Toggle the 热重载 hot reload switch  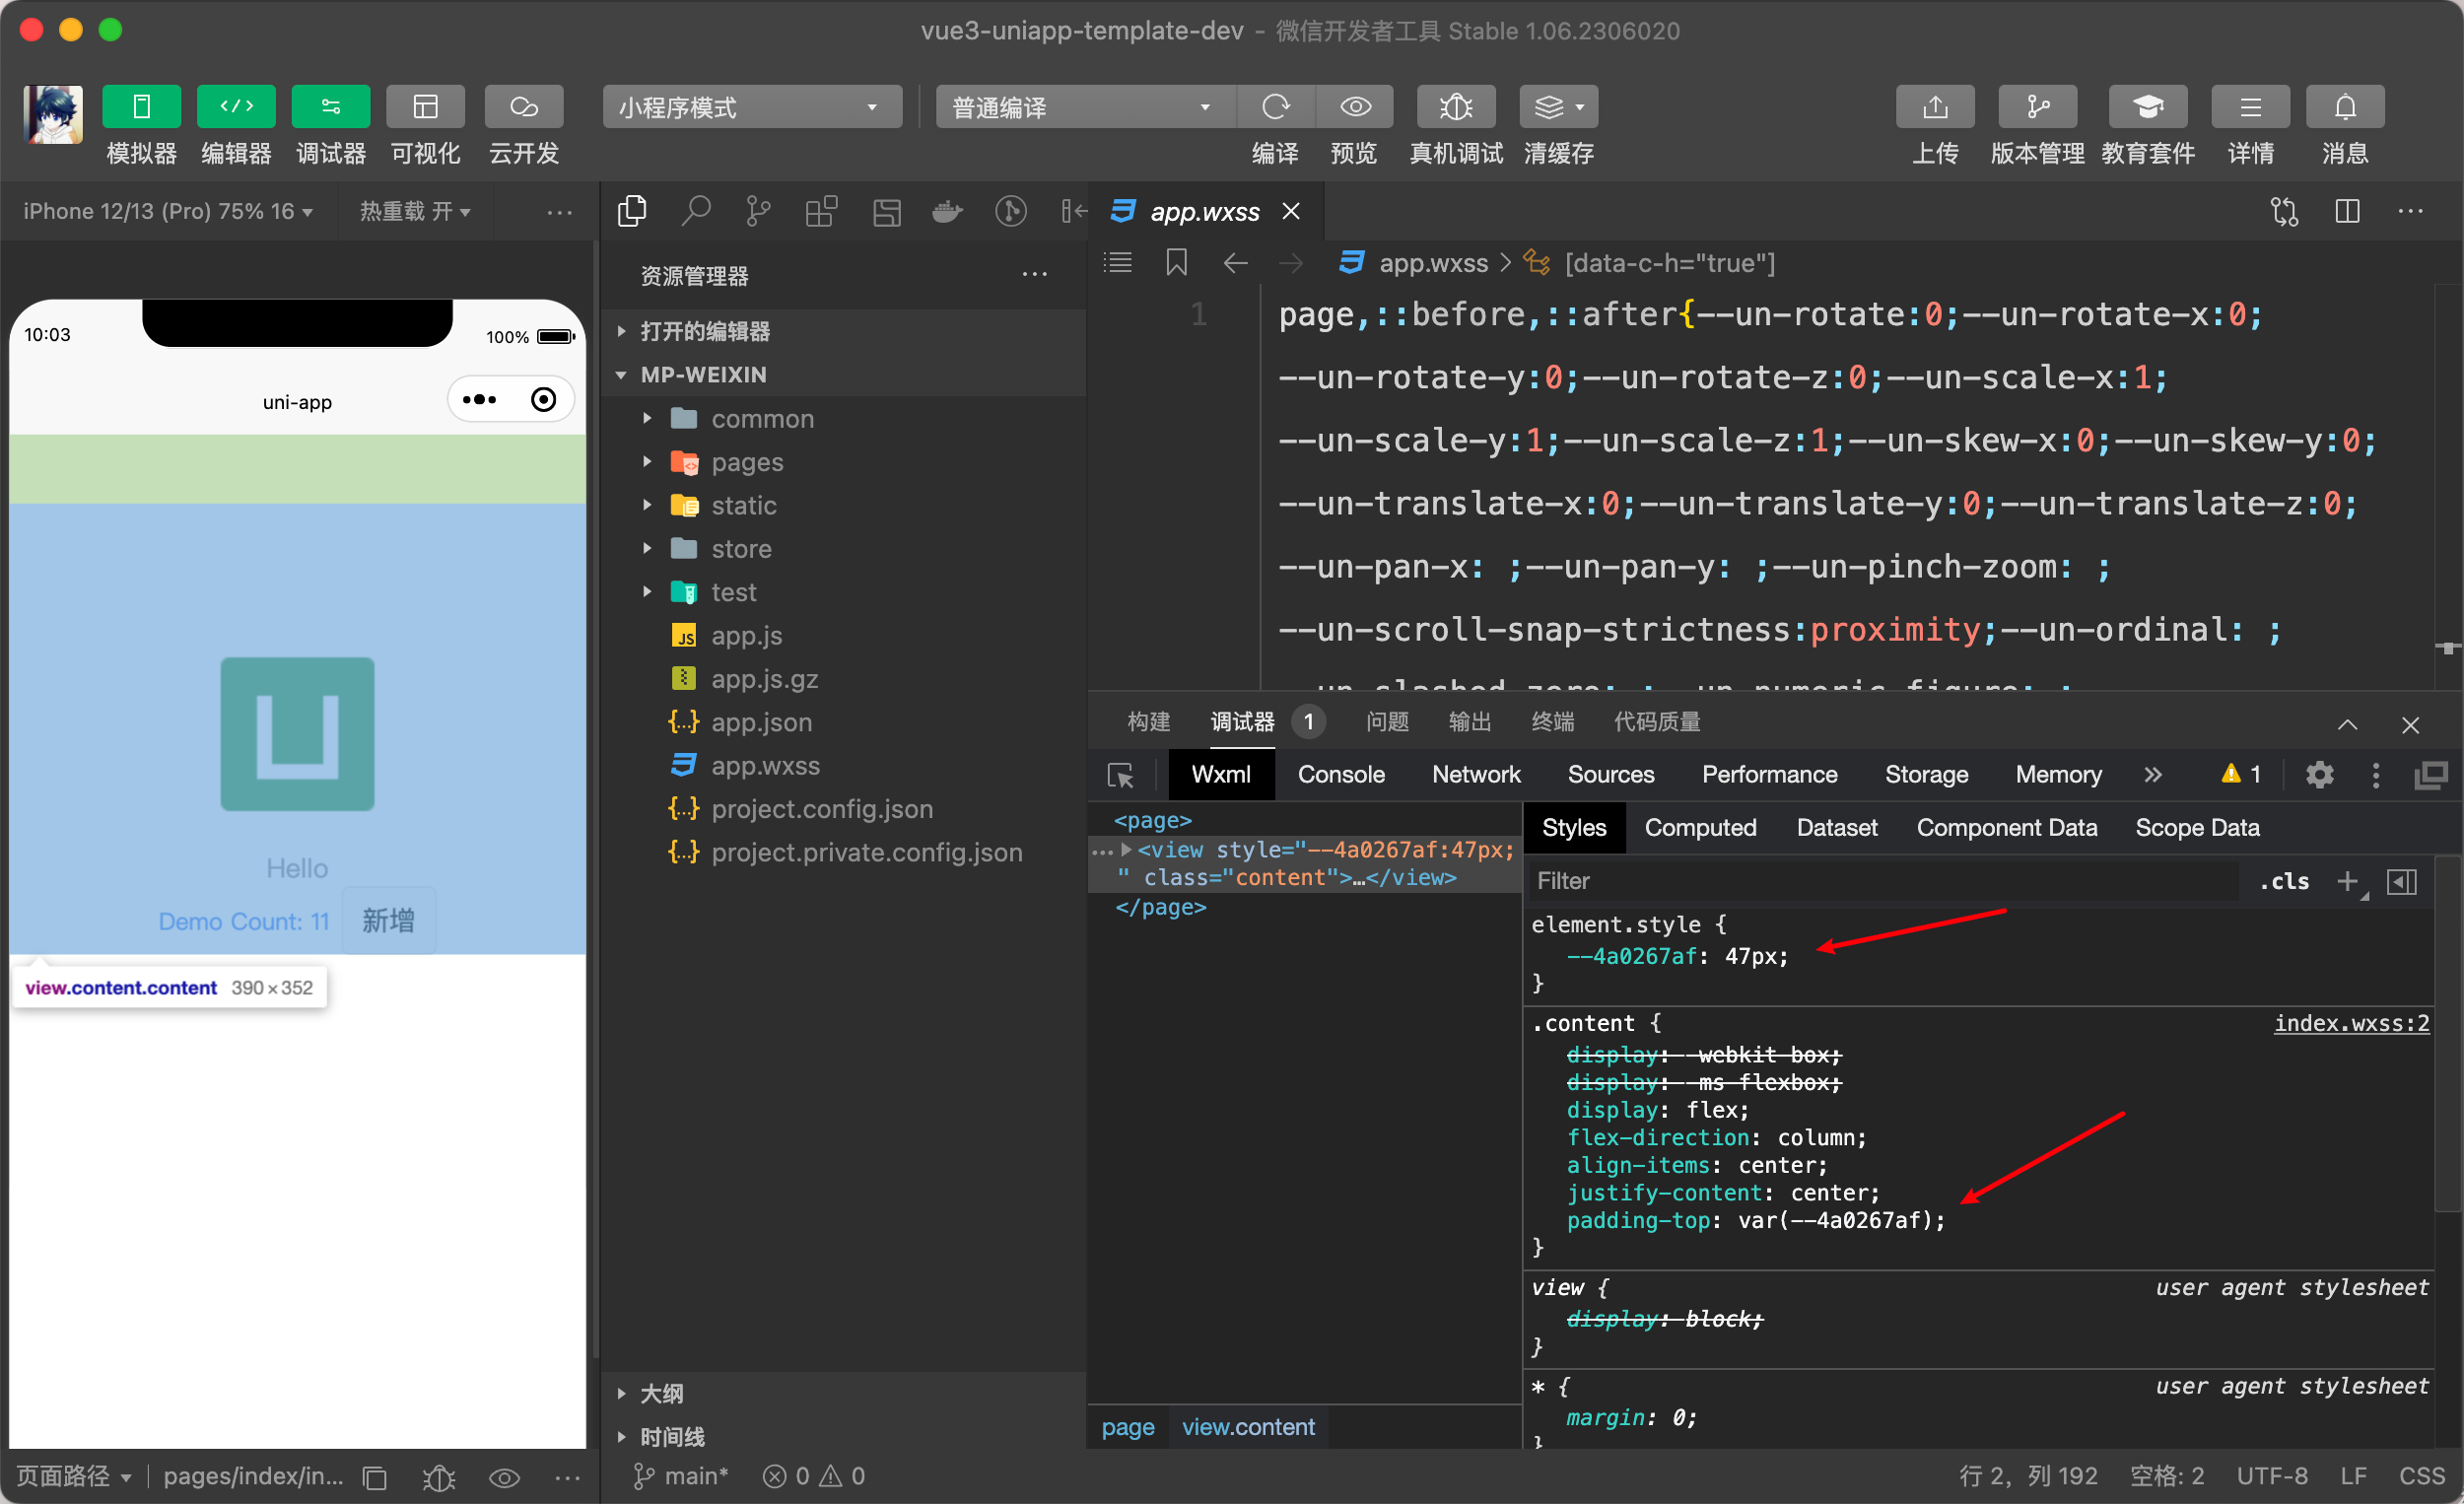(x=415, y=211)
